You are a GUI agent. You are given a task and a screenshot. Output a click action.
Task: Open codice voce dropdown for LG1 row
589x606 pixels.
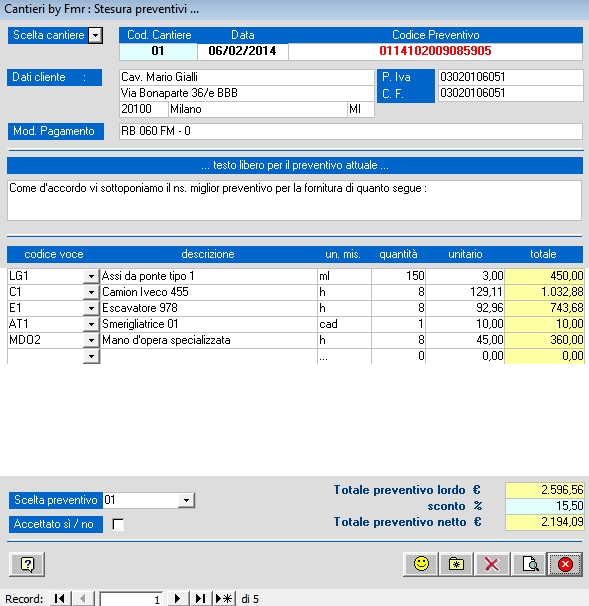click(x=91, y=276)
